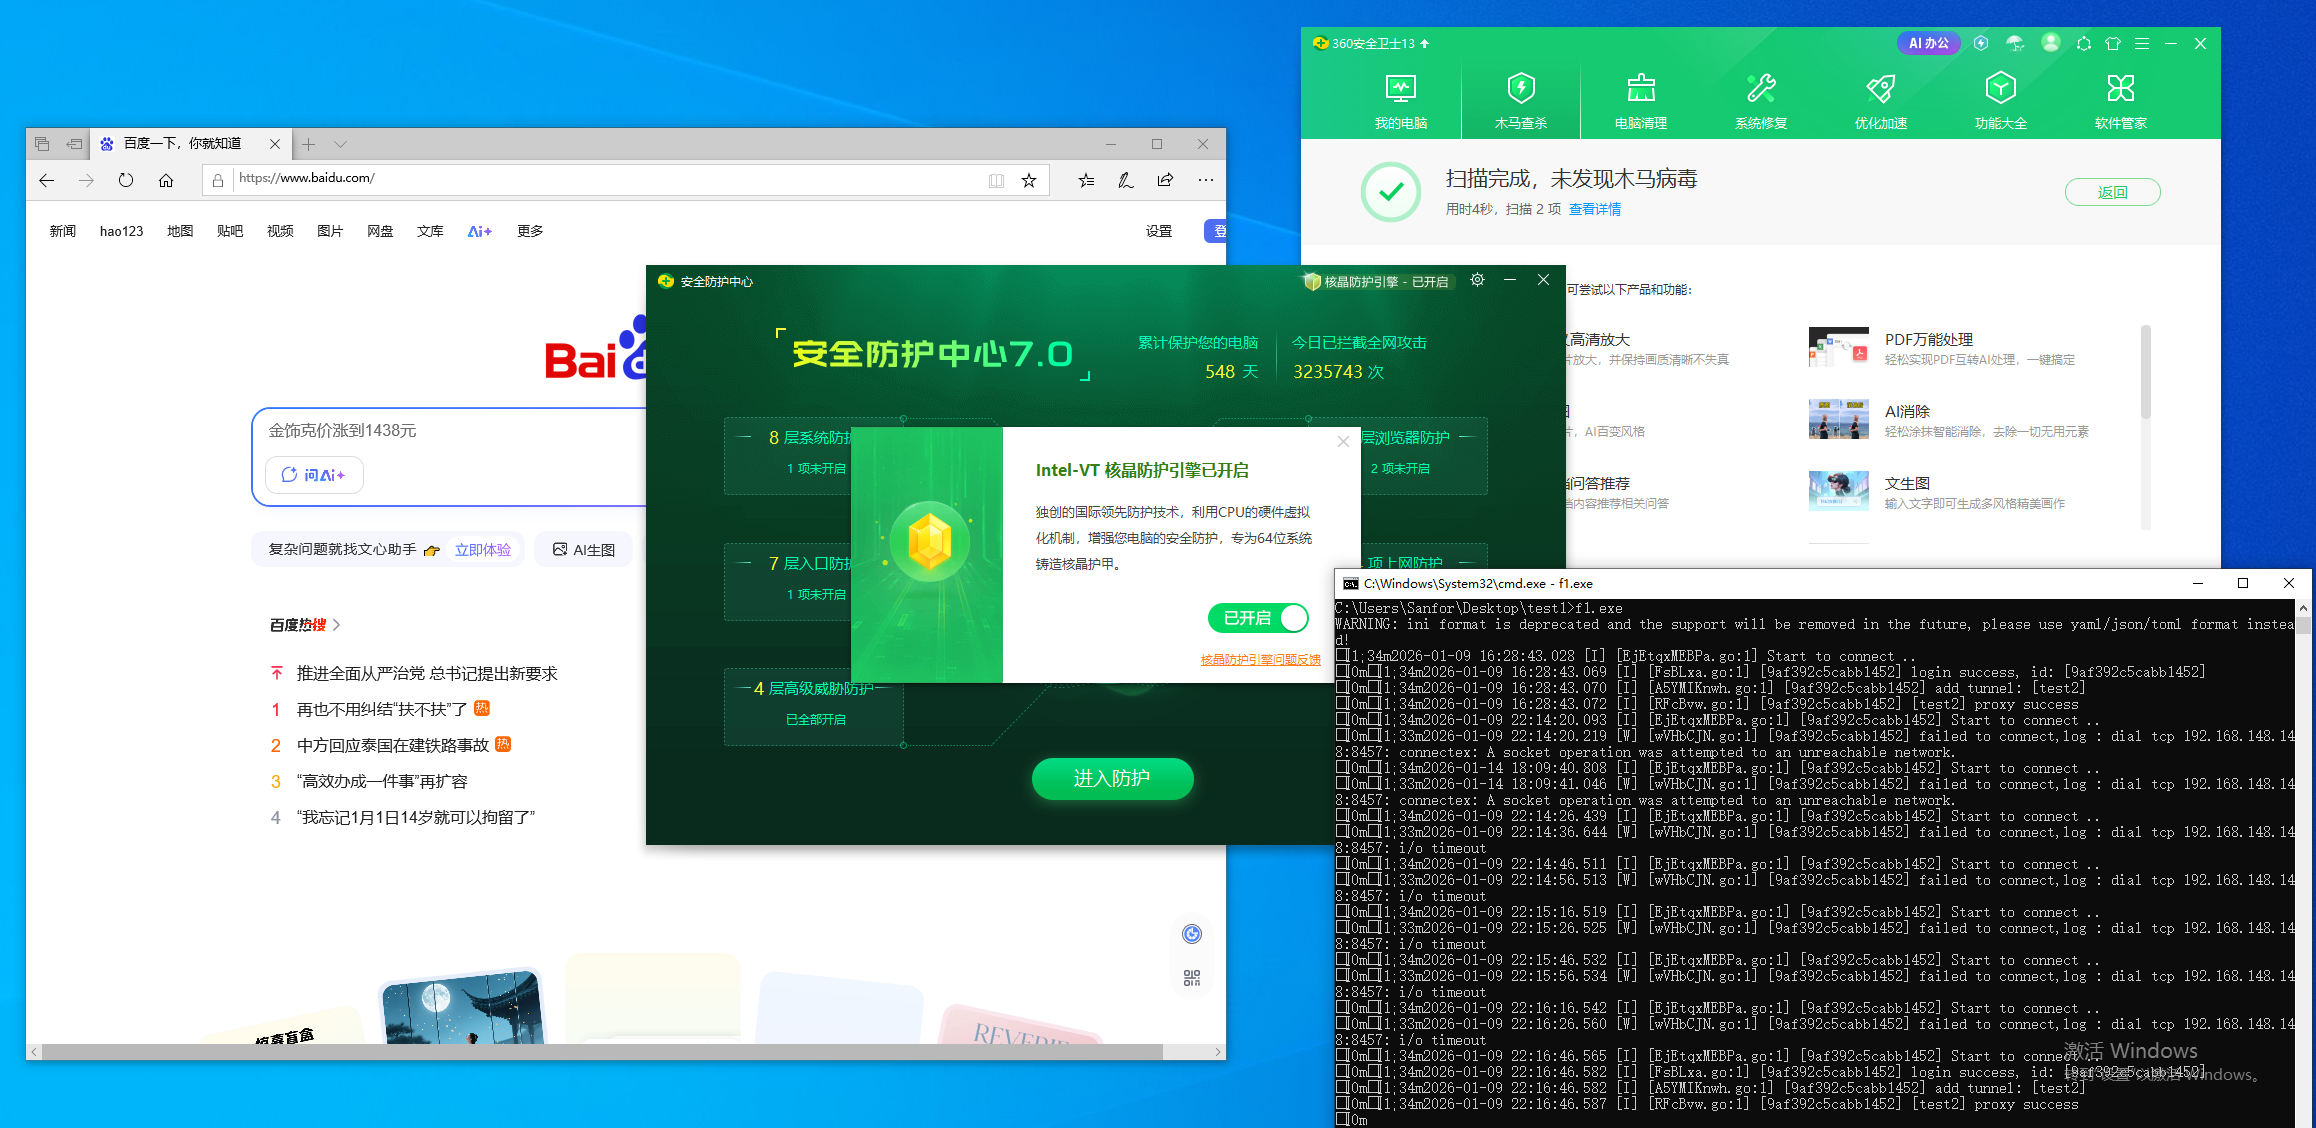Open 木马查杀 trojan scan in 360
2316x1128 pixels.
(1520, 100)
